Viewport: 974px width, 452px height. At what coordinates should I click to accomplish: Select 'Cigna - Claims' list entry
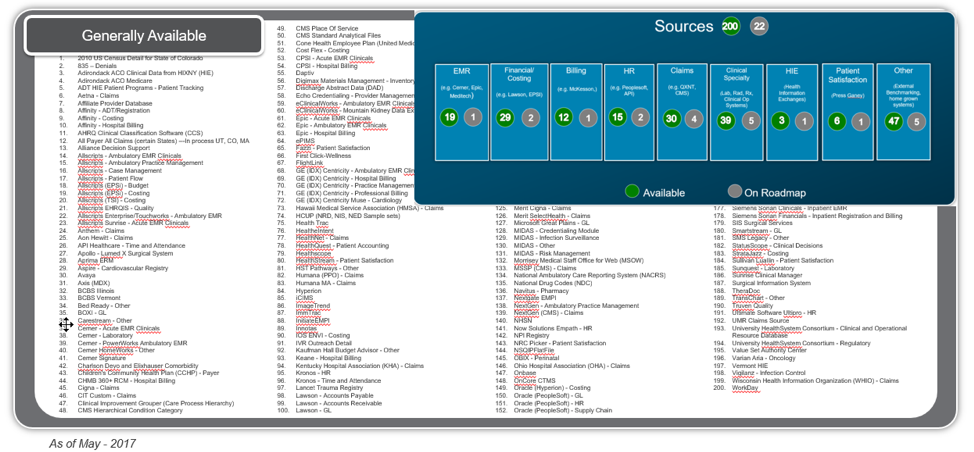tap(98, 387)
